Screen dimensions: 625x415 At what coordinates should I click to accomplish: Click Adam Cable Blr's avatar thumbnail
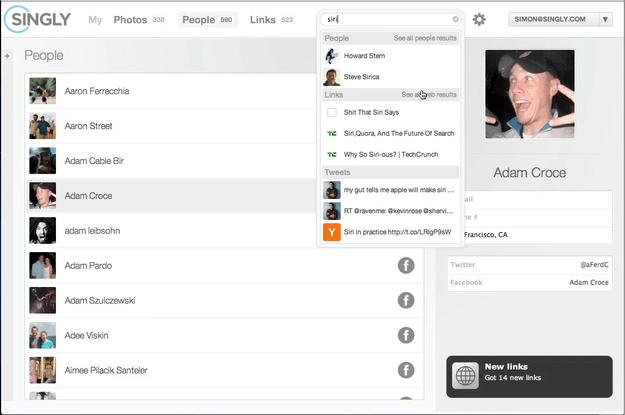click(x=43, y=161)
